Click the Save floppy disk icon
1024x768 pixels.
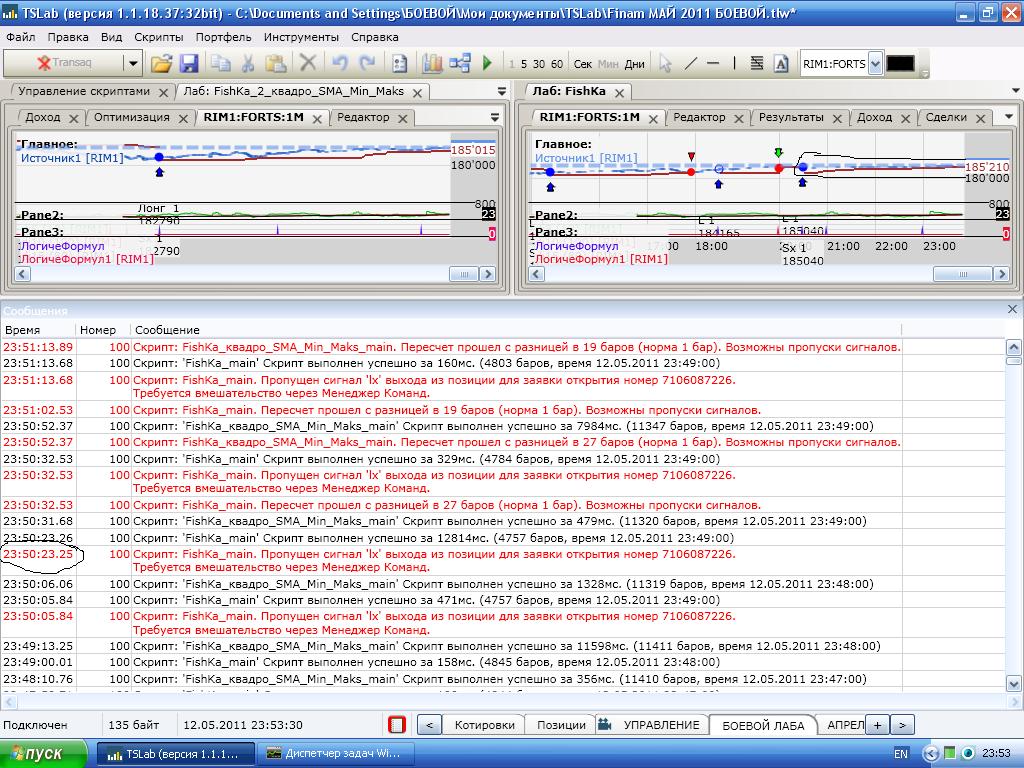click(x=188, y=64)
